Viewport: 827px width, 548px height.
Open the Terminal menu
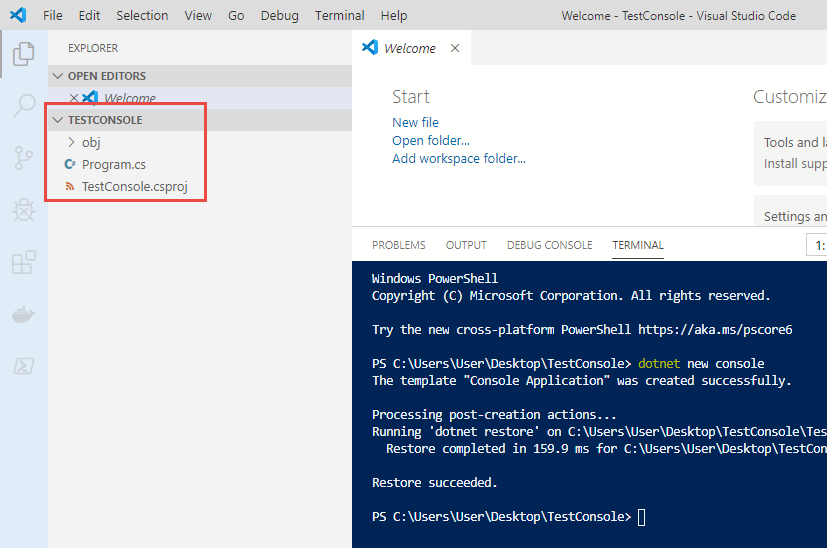(x=340, y=15)
